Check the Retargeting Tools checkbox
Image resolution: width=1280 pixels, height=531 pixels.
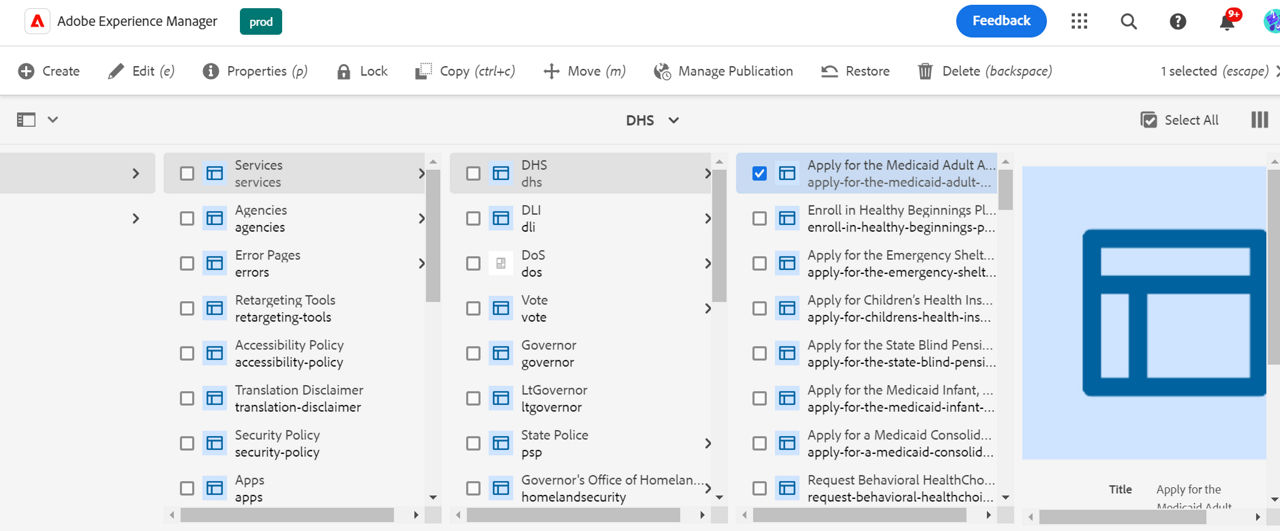click(187, 308)
